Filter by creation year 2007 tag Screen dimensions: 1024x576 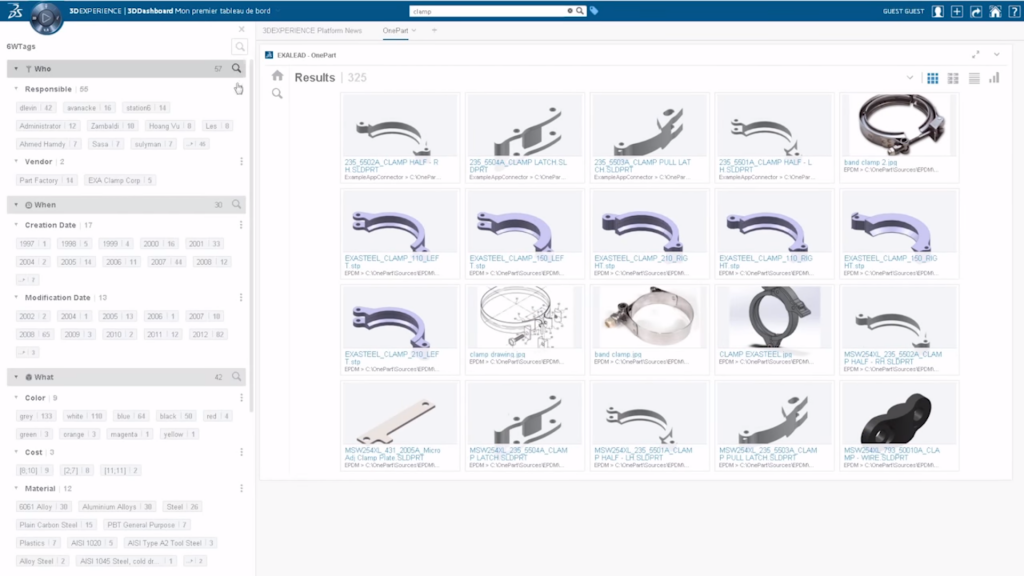pyautogui.click(x=166, y=262)
